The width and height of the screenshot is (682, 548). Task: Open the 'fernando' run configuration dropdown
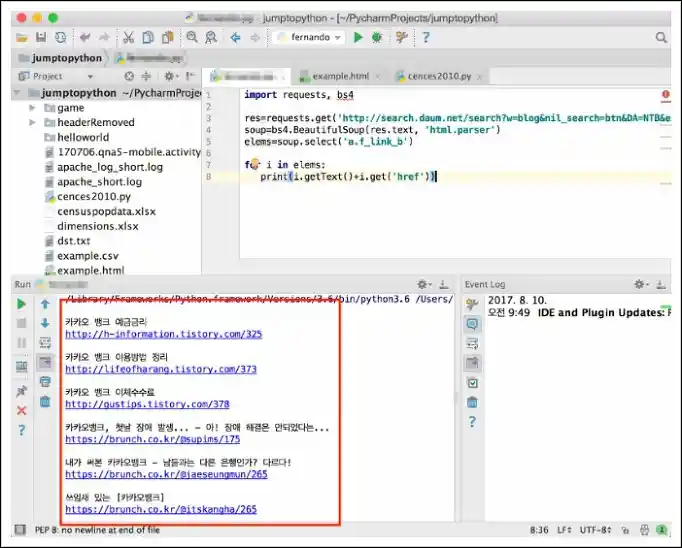click(310, 37)
